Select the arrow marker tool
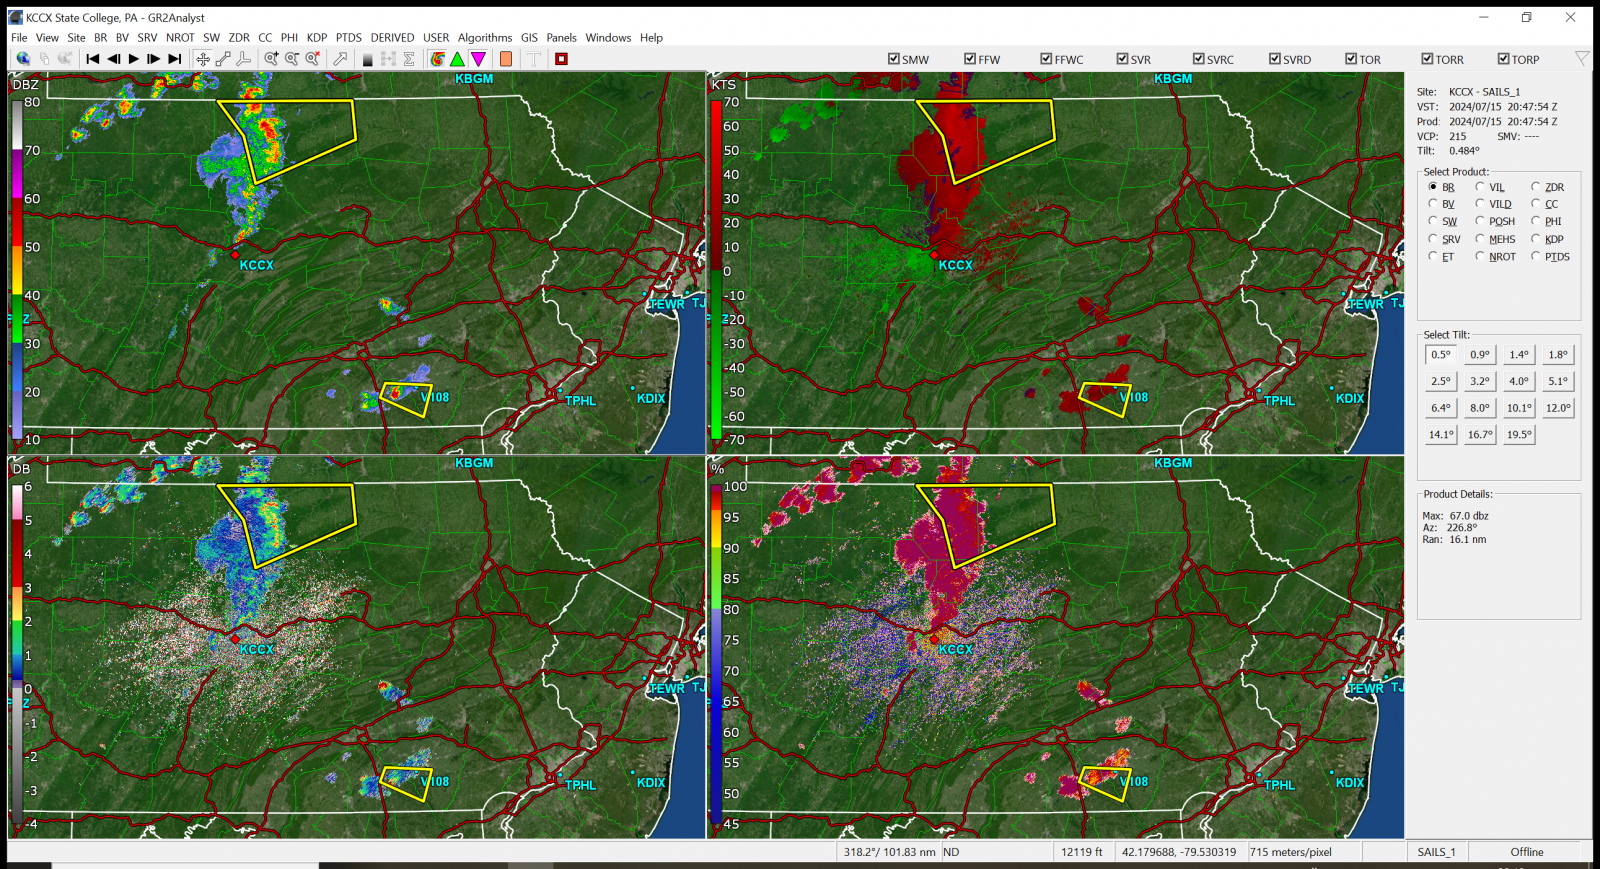 [x=340, y=59]
